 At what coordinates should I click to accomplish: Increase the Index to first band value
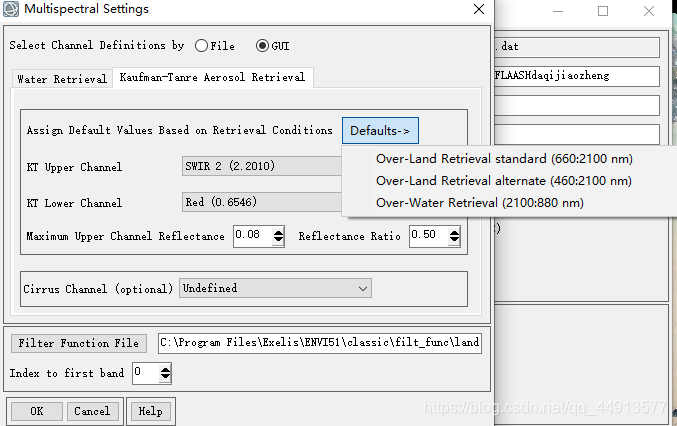[165, 369]
